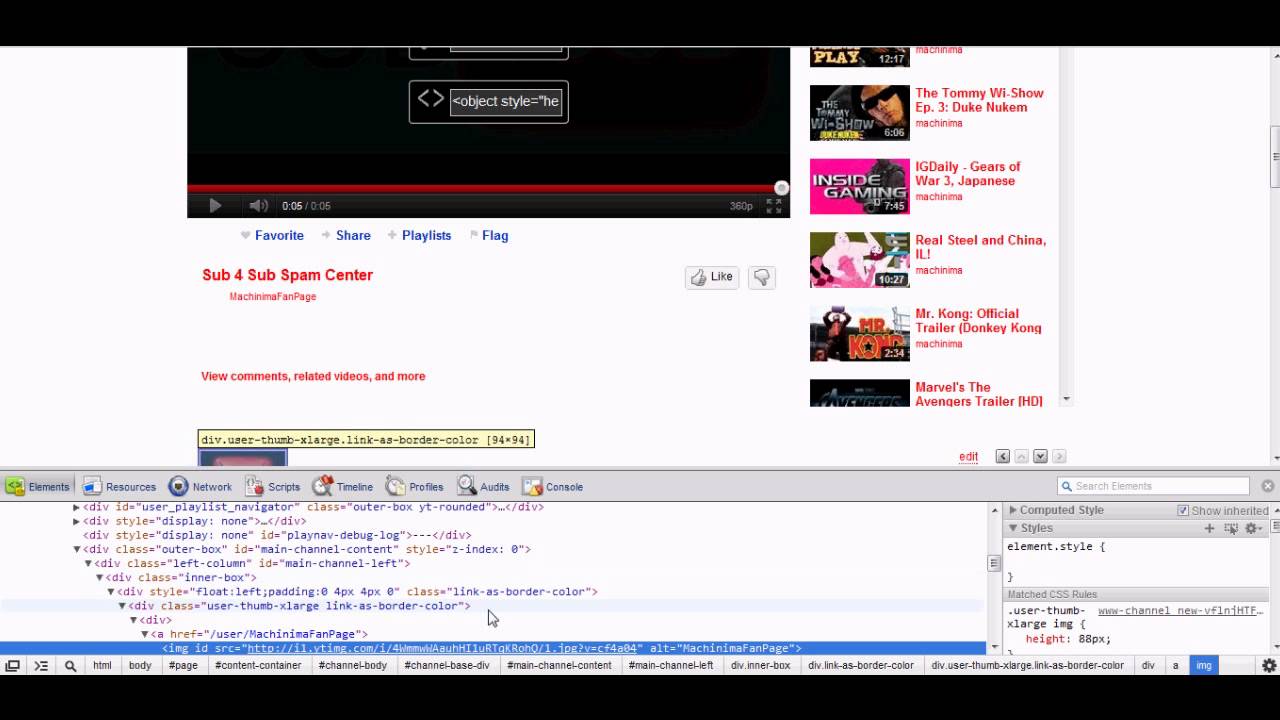This screenshot has height=720, width=1280.
Task: Click the embed code angle-brackets icon
Action: (x=431, y=99)
